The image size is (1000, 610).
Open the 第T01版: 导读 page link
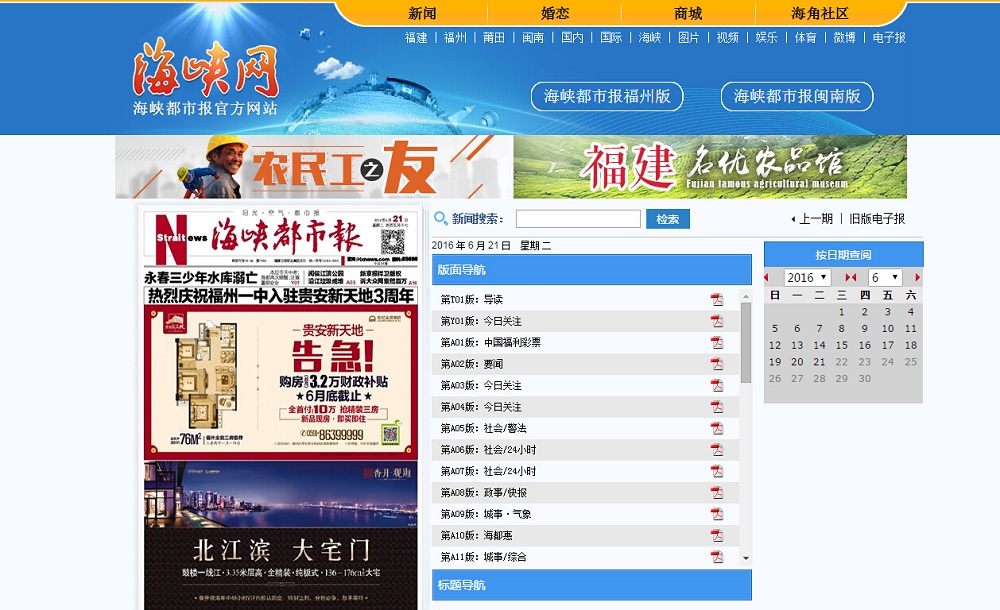tap(471, 299)
